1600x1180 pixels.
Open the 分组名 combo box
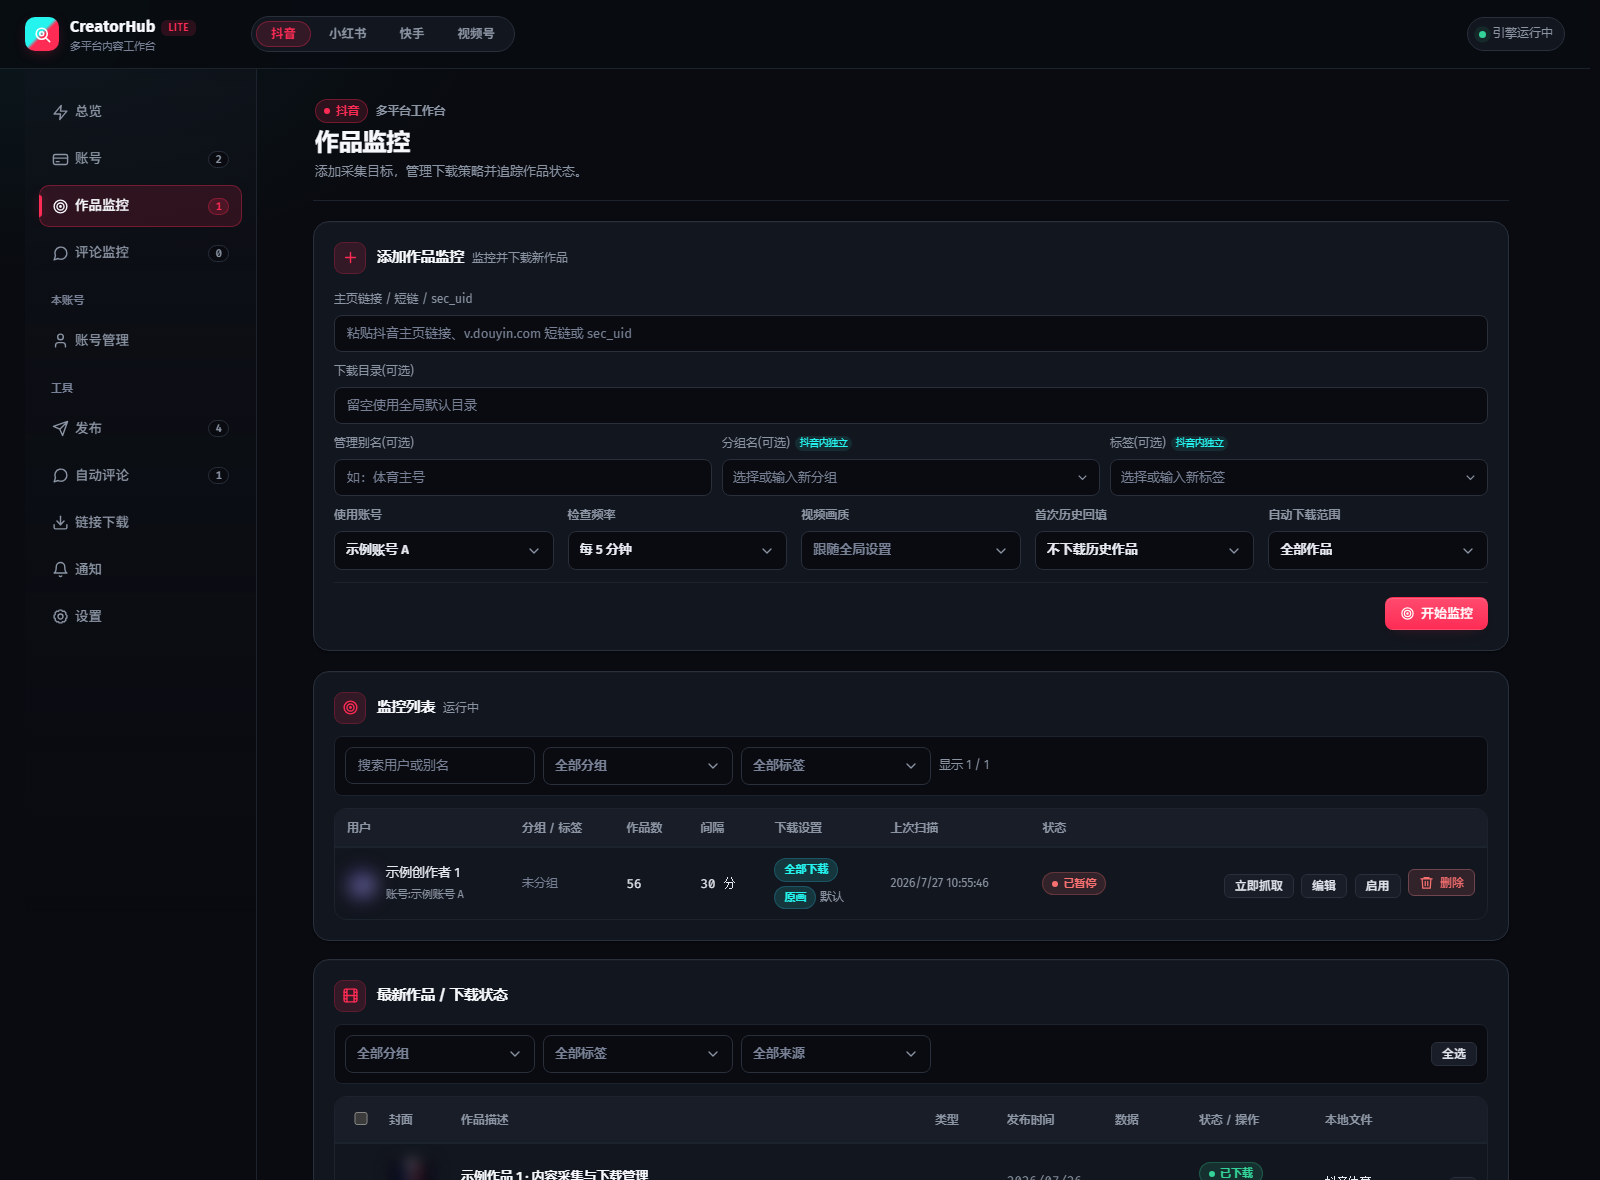pyautogui.click(x=910, y=478)
